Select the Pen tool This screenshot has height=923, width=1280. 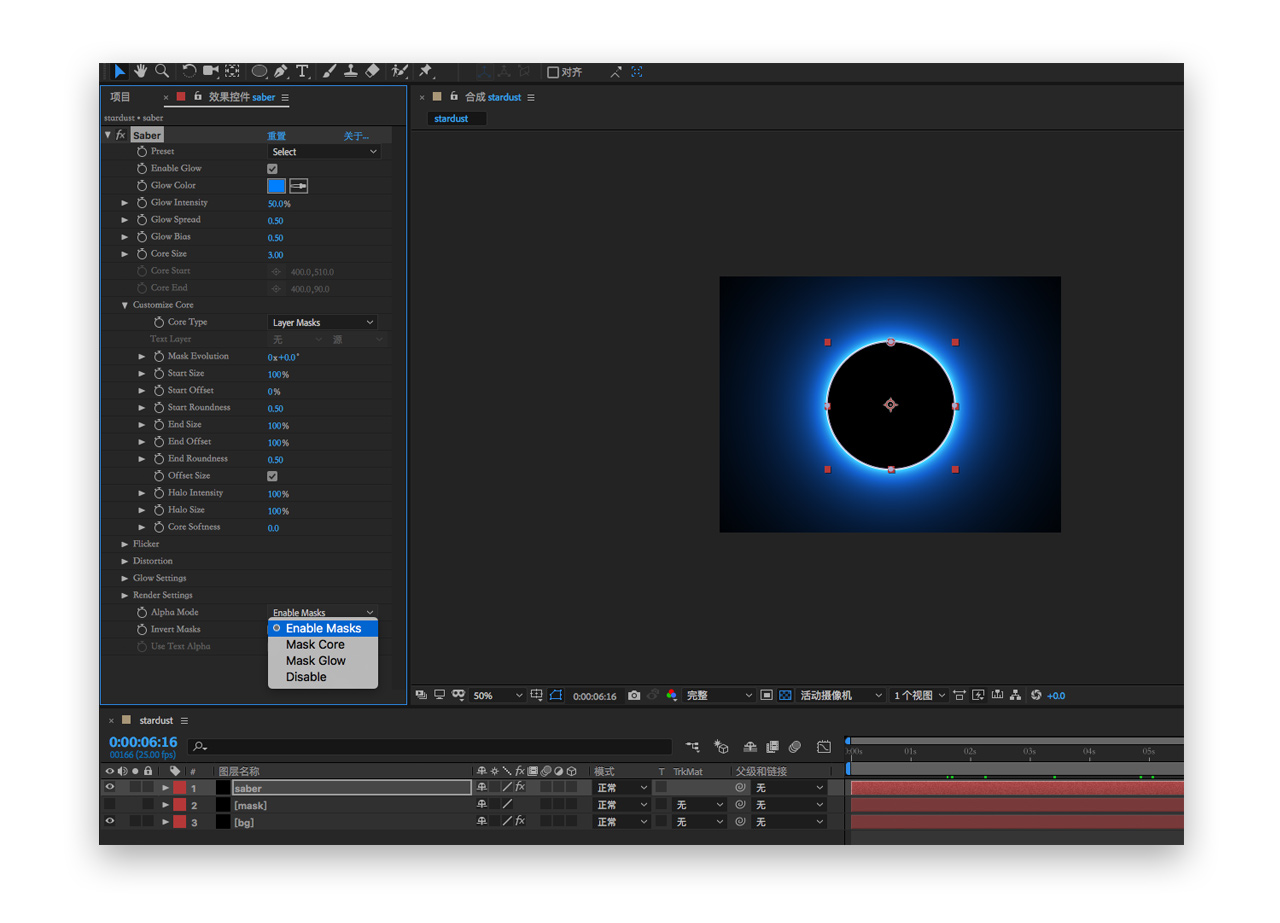coord(281,71)
